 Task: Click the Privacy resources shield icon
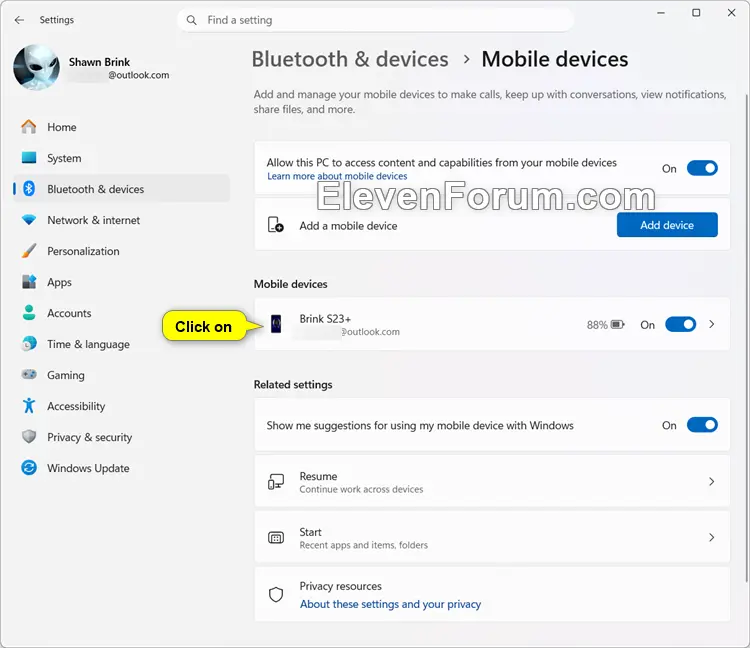point(276,594)
